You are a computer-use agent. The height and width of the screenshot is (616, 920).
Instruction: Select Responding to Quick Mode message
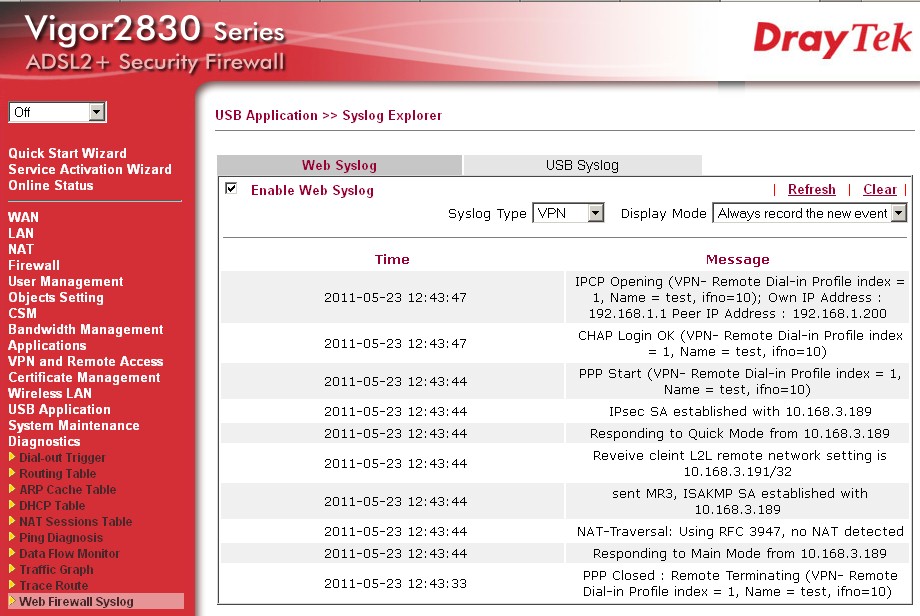(x=739, y=434)
